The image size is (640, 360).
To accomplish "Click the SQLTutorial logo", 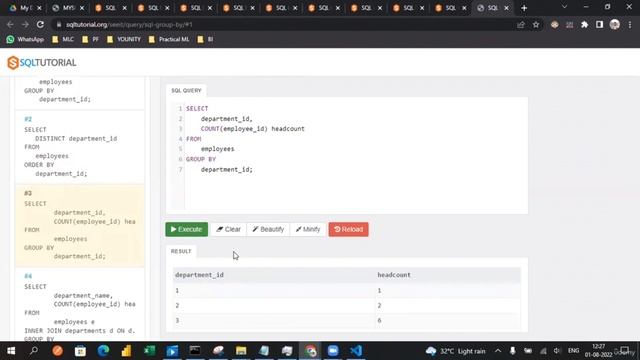I will click(42, 62).
